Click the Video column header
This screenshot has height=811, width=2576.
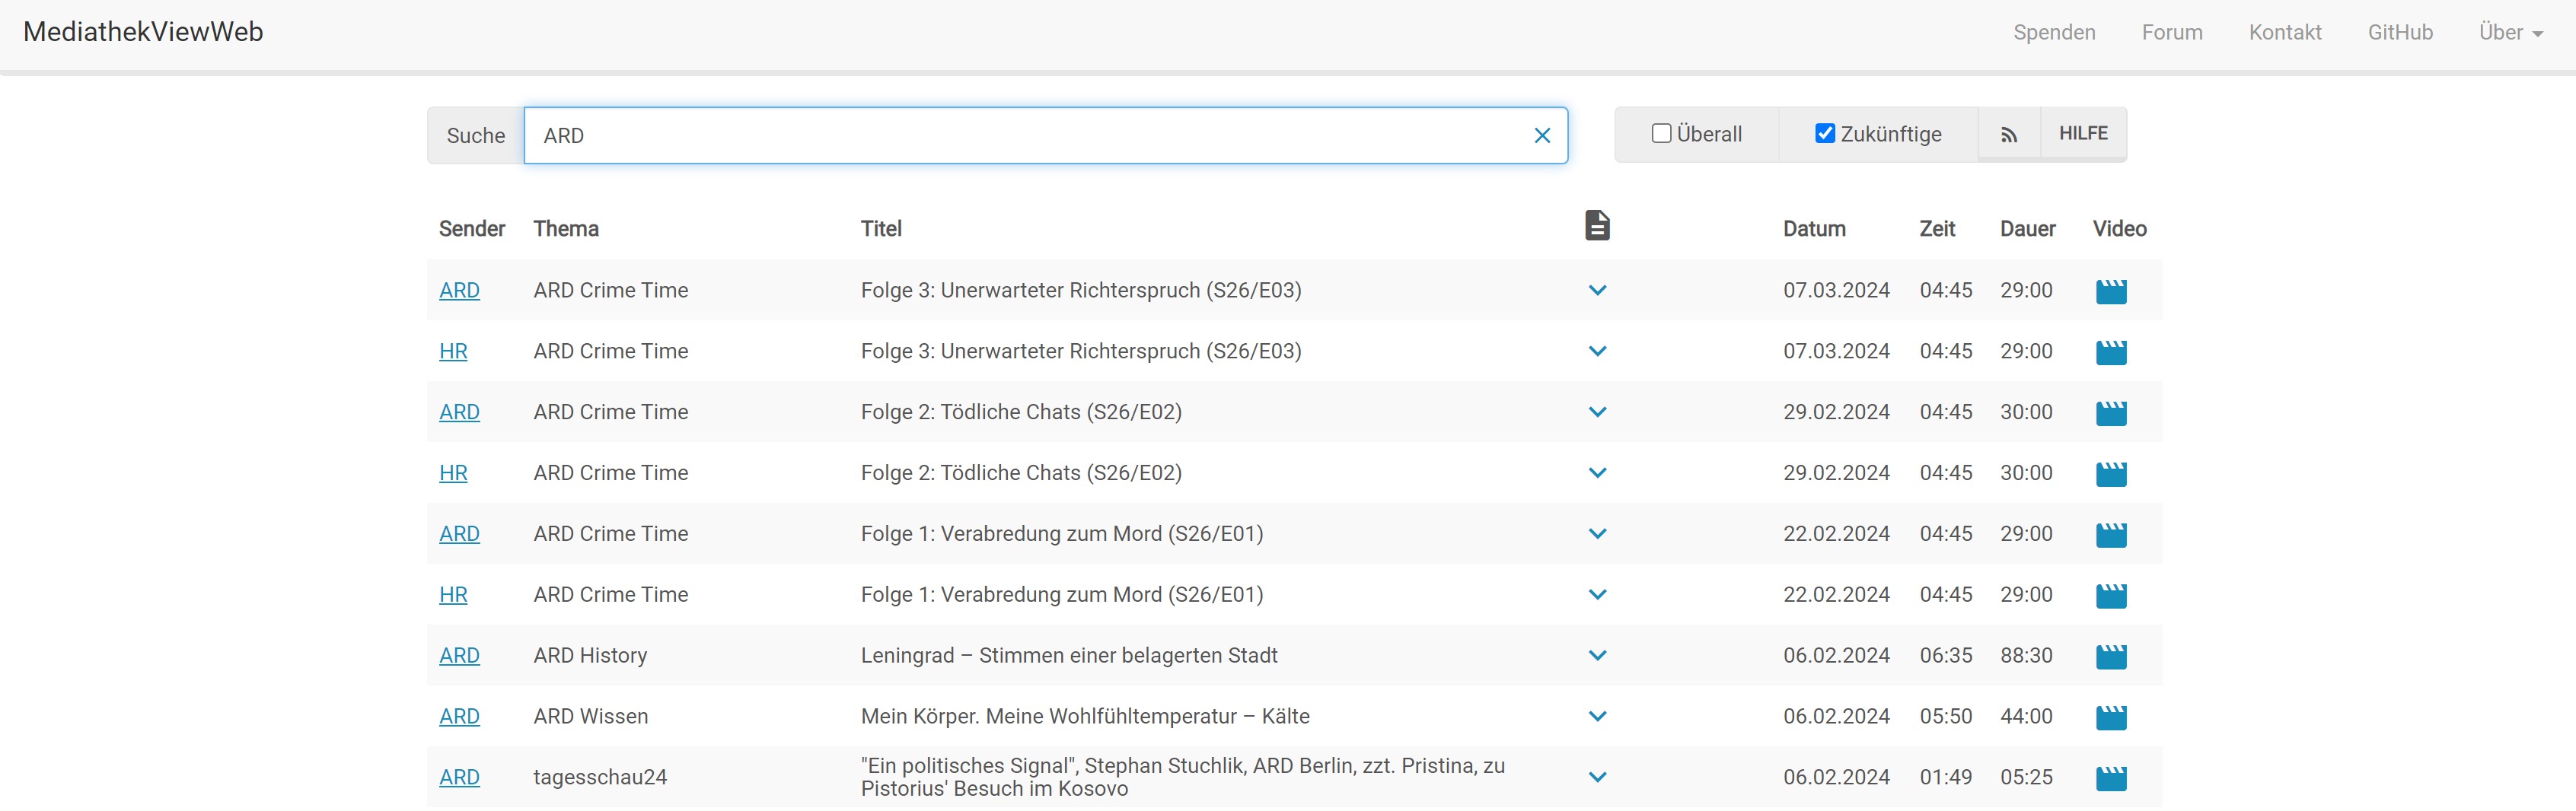pyautogui.click(x=2119, y=229)
